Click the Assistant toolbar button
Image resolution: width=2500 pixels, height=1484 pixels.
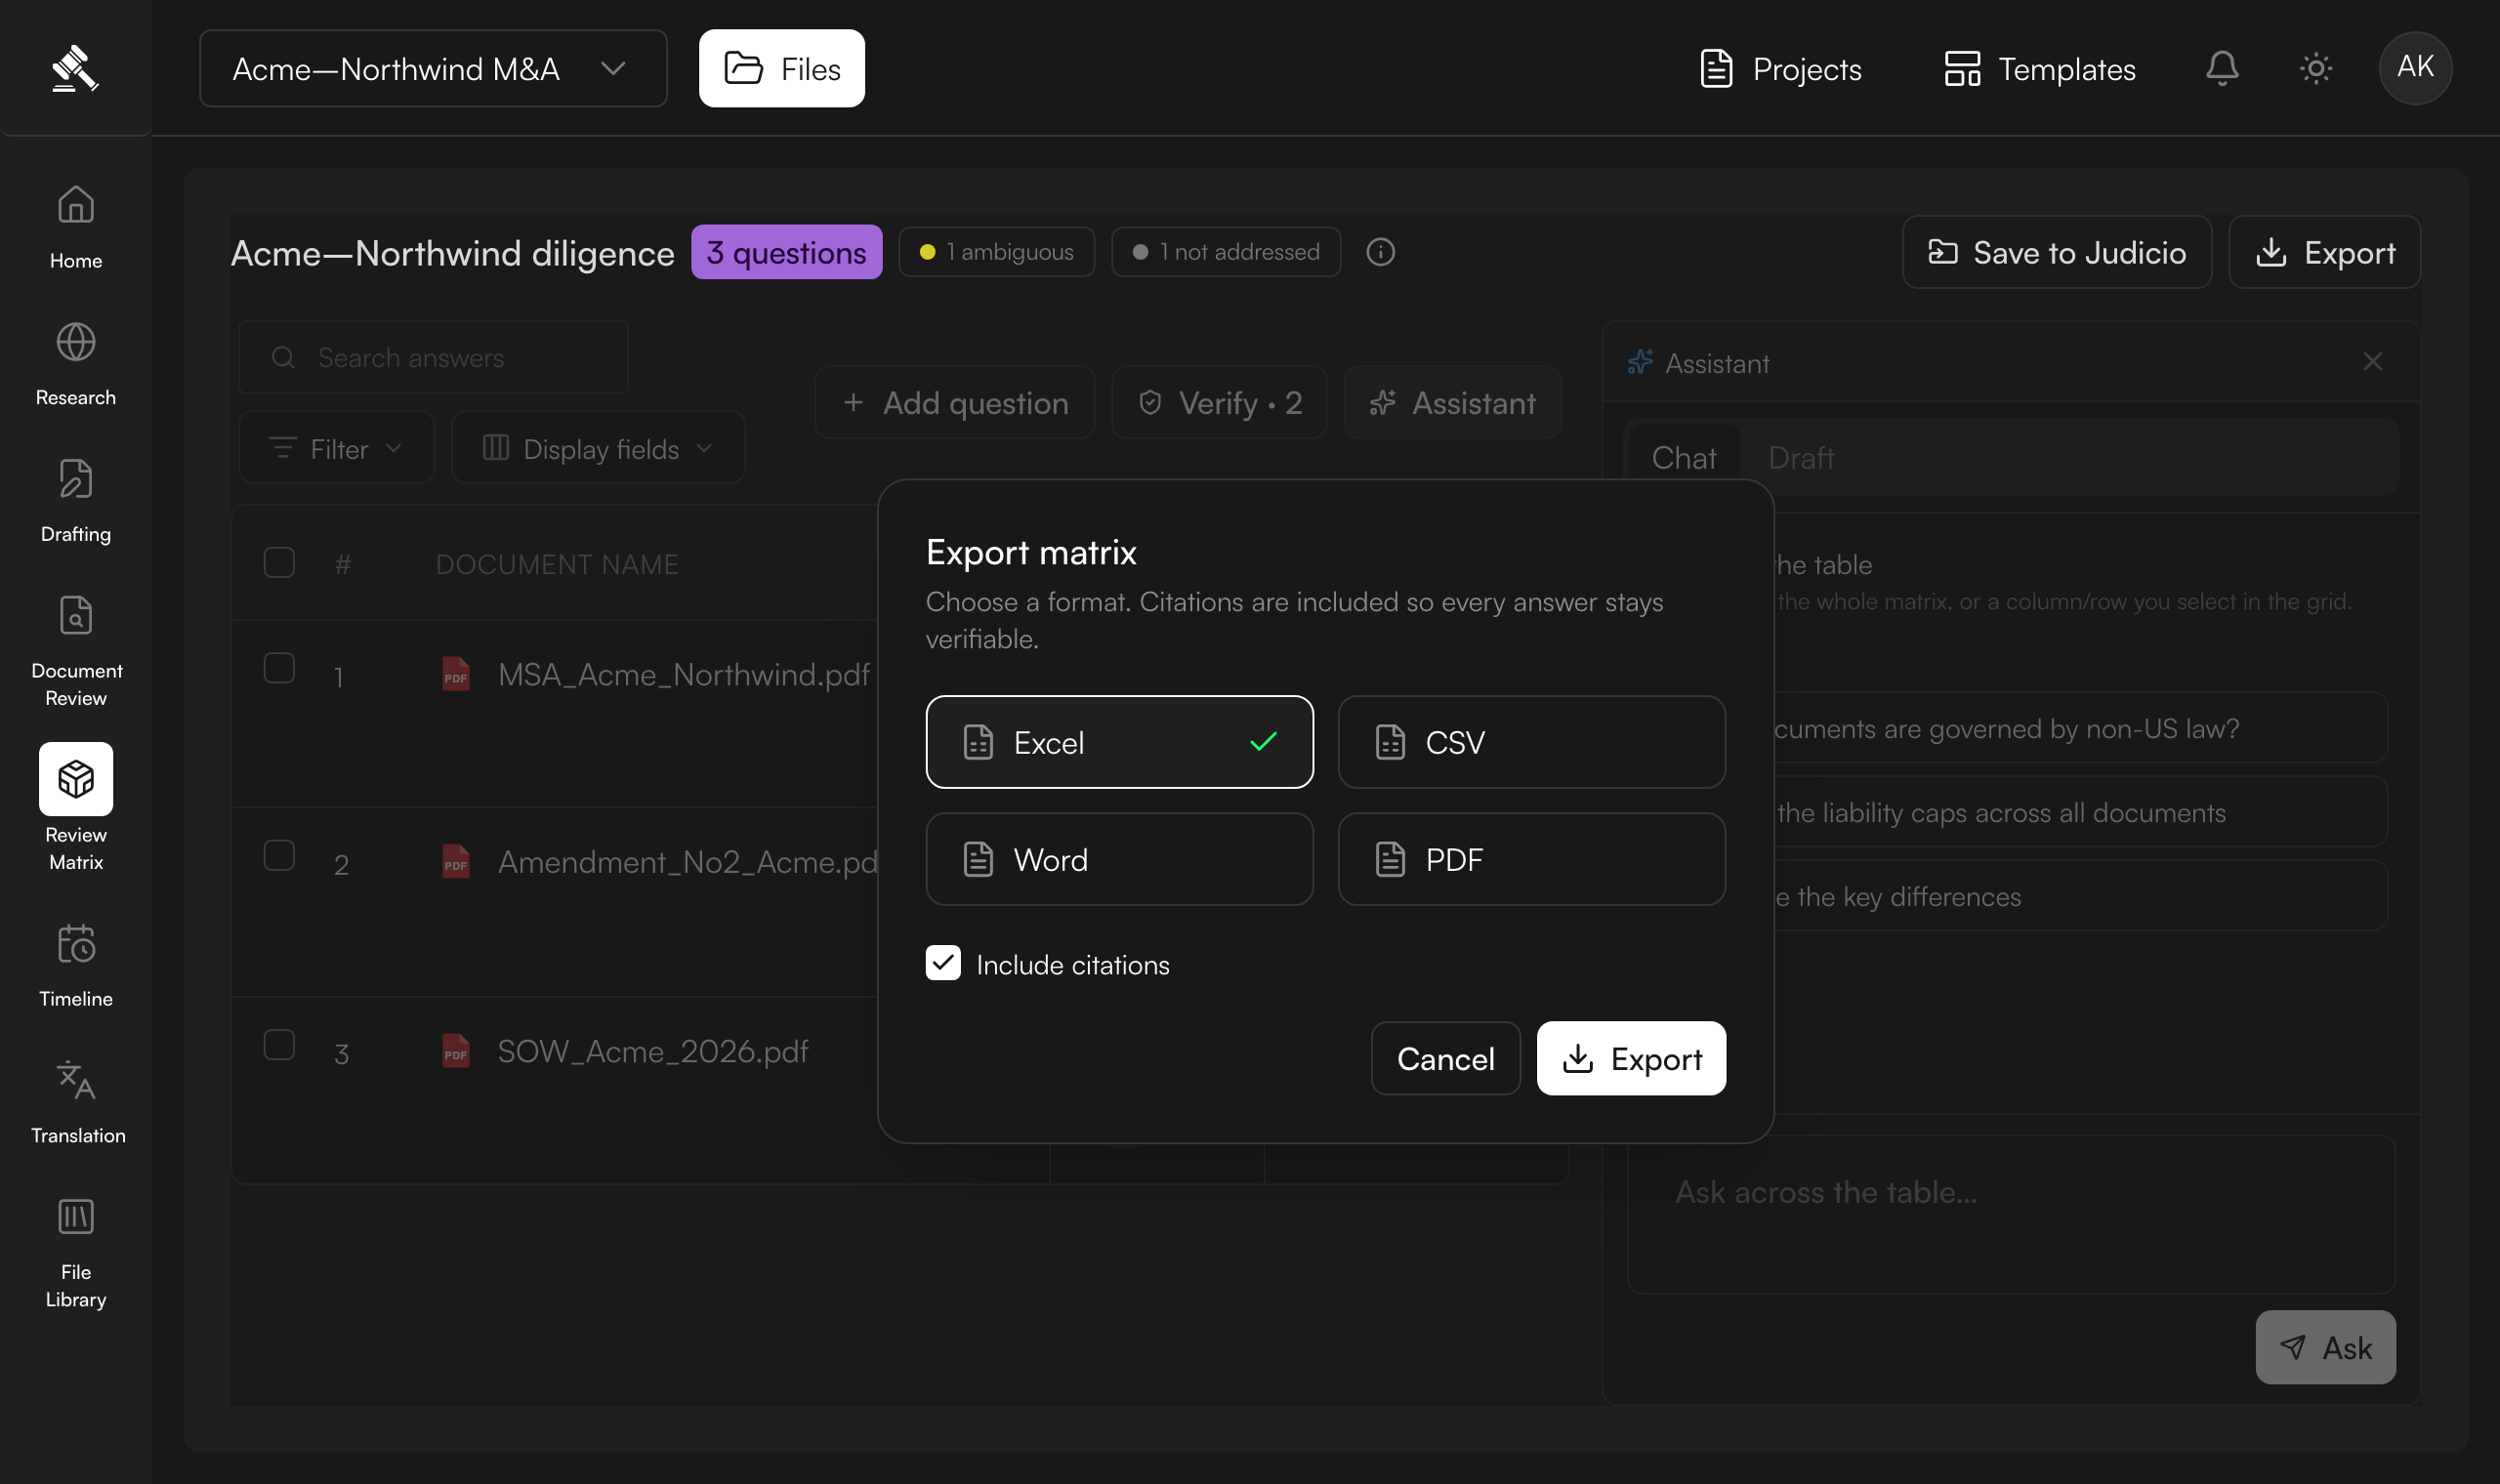point(1453,402)
